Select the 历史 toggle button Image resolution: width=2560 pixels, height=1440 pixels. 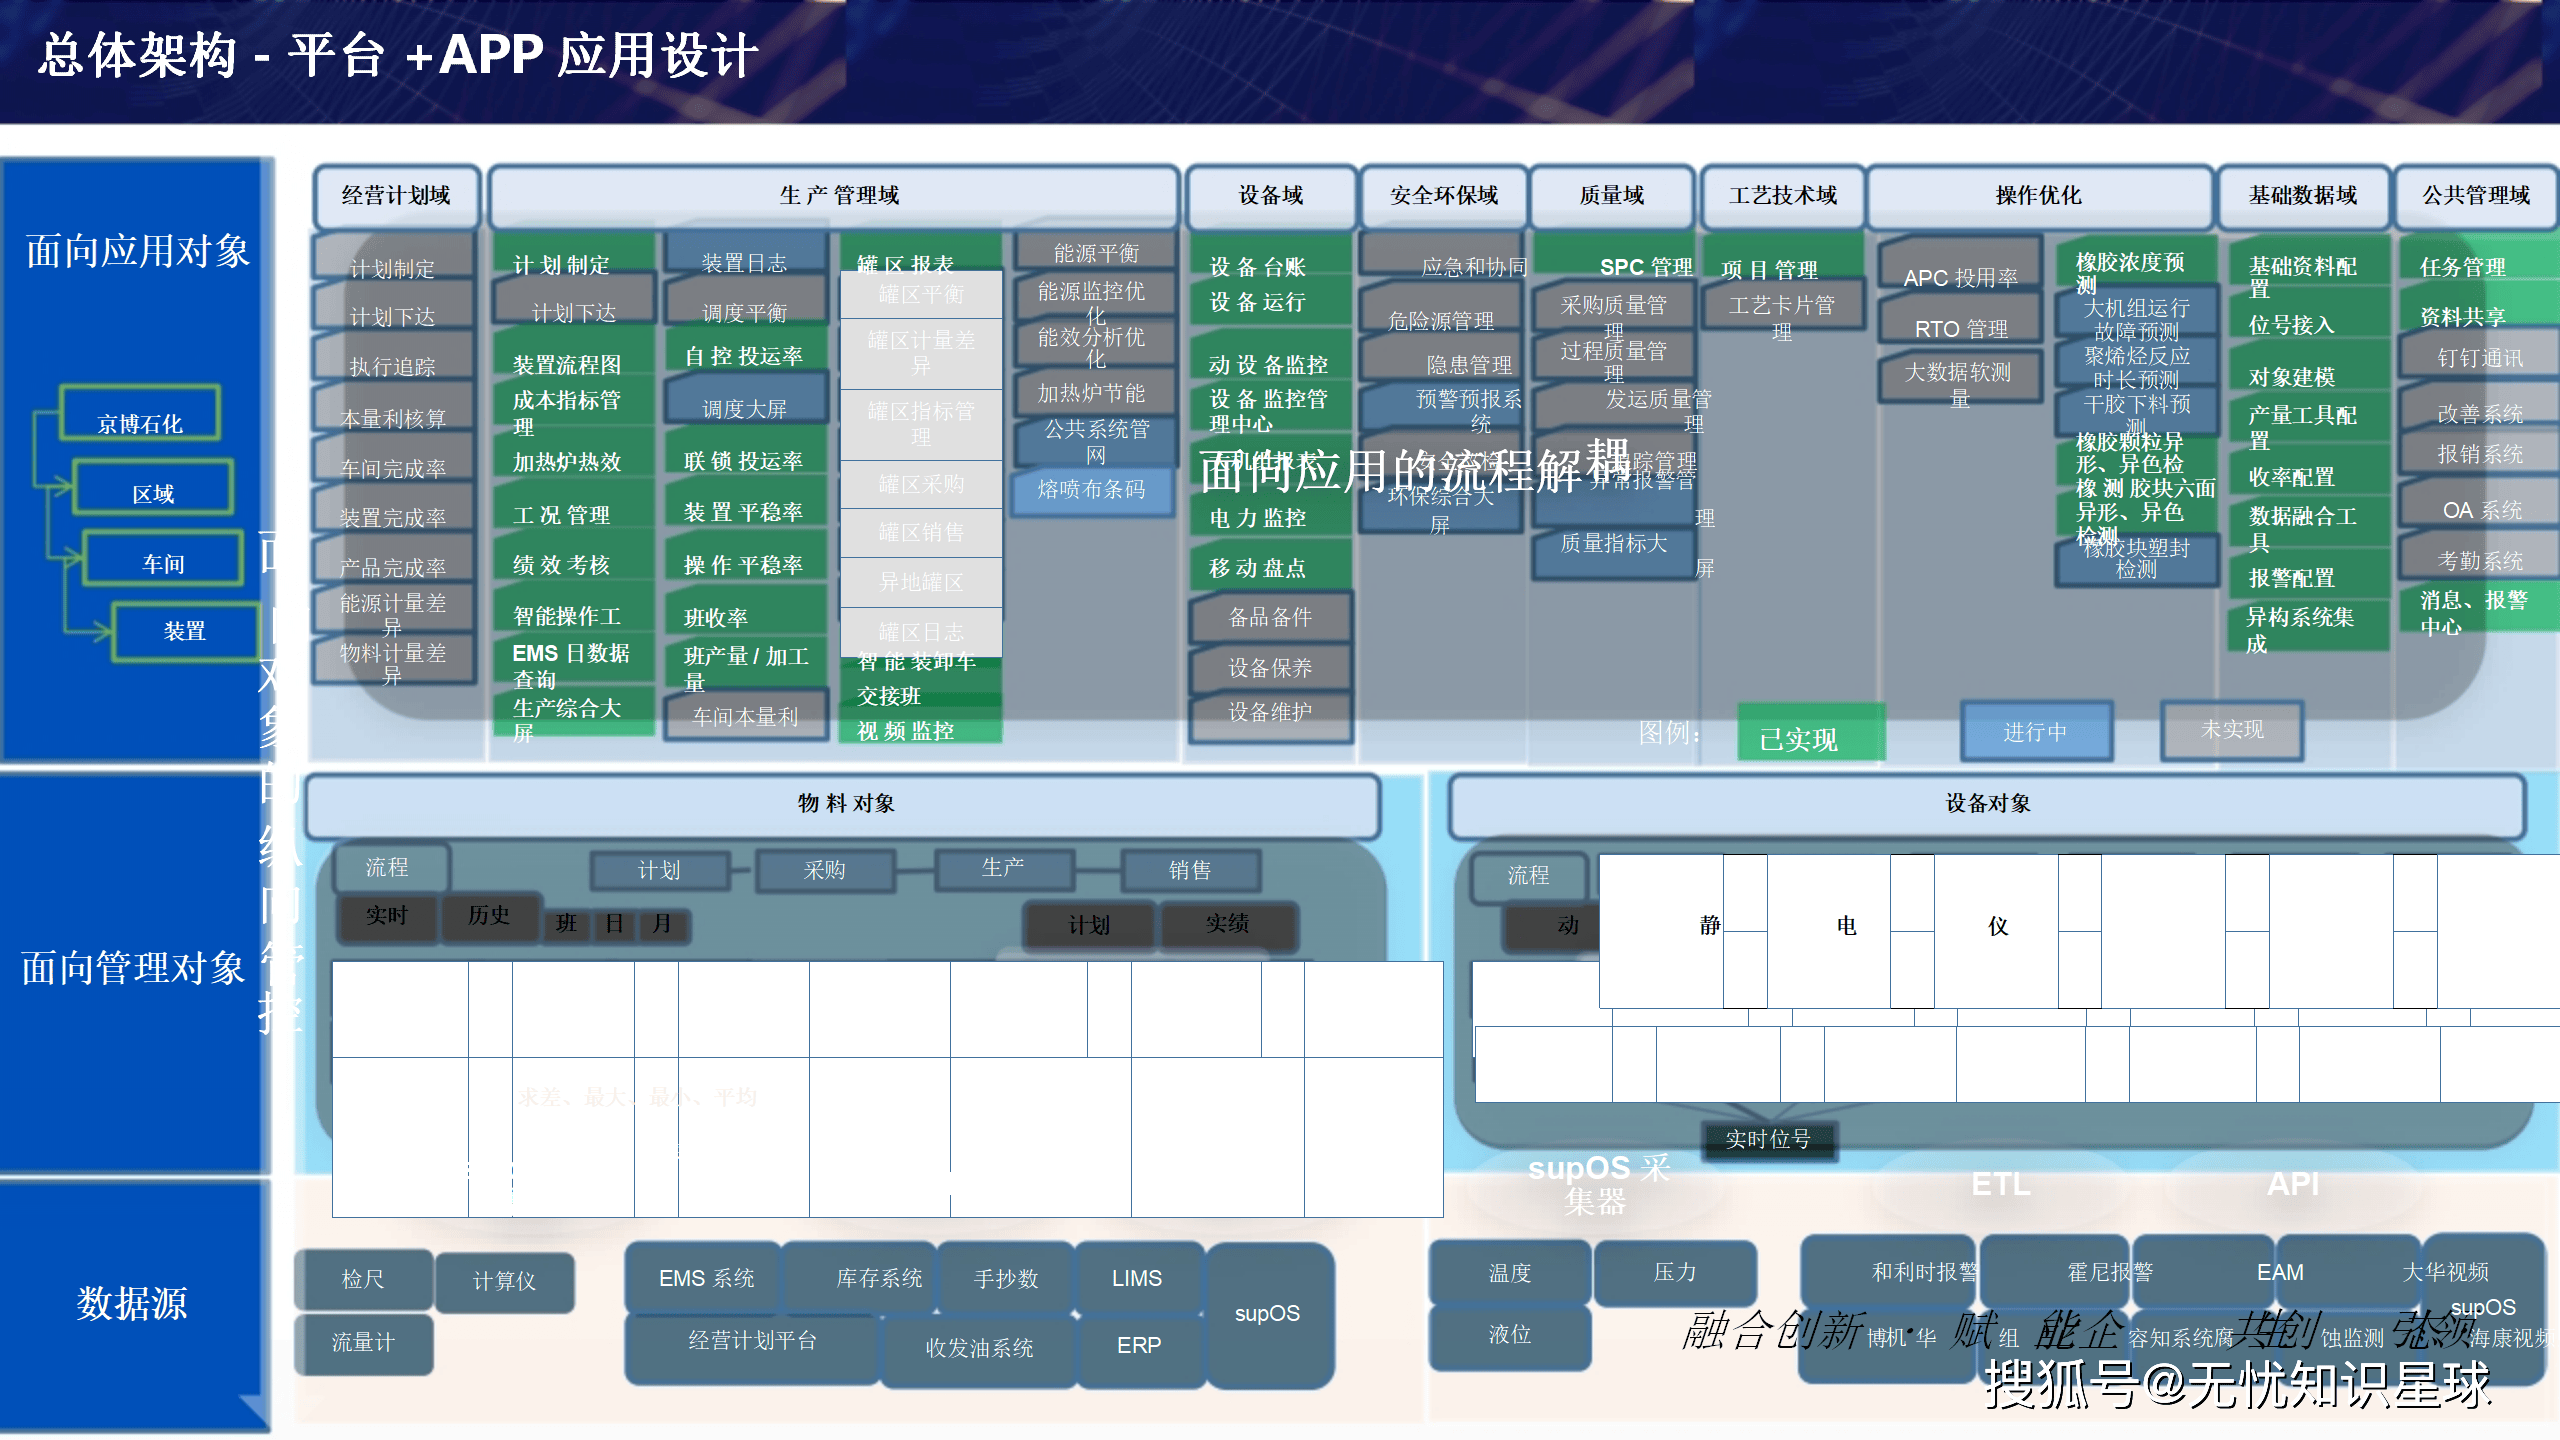(x=489, y=916)
